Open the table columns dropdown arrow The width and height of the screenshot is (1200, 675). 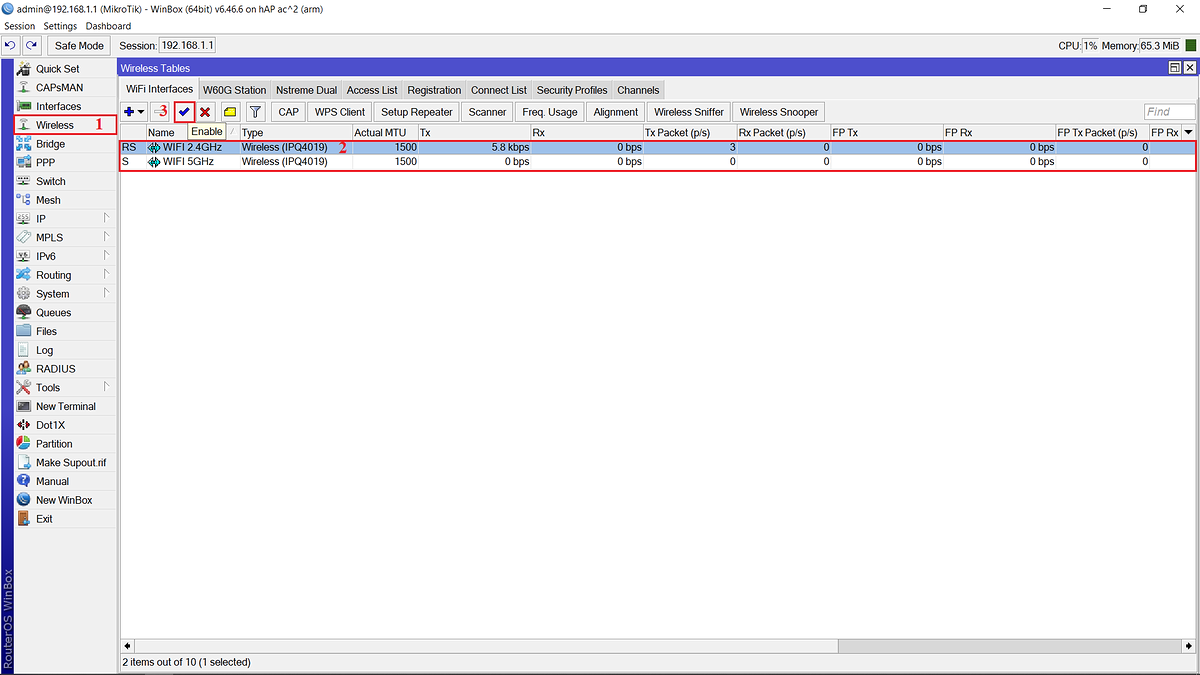pyautogui.click(x=1188, y=132)
